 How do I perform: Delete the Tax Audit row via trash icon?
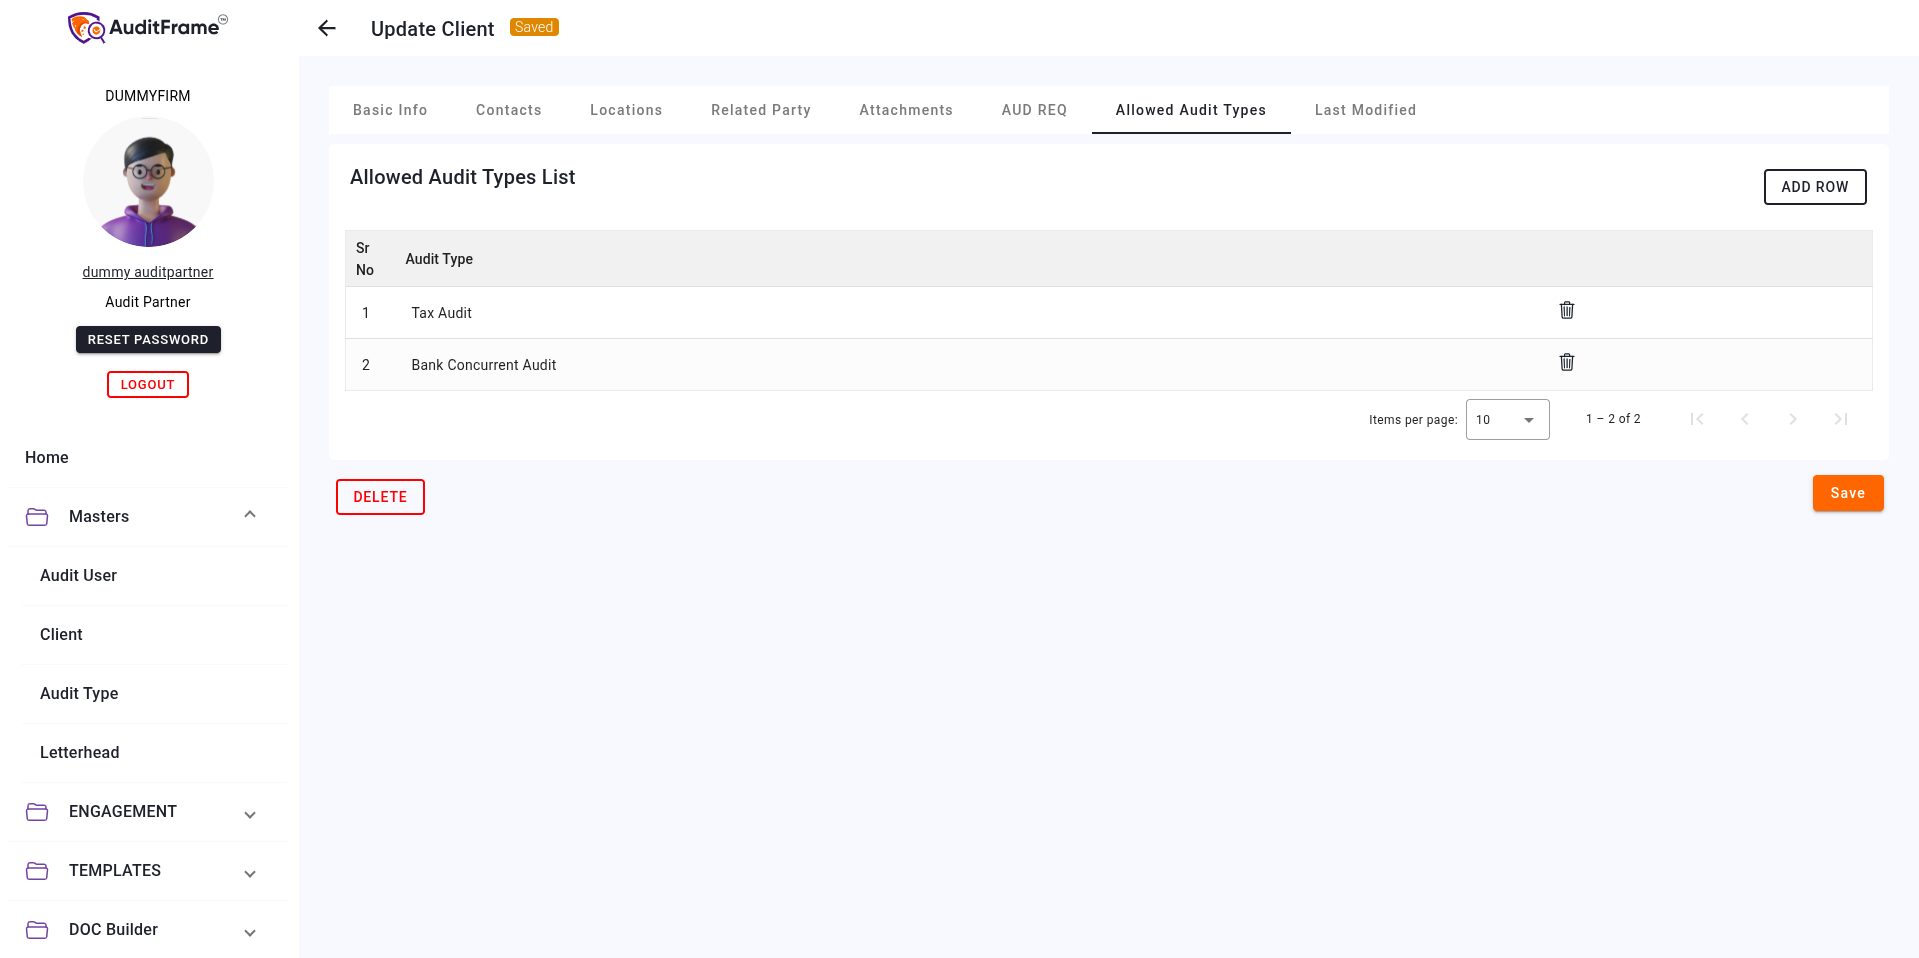[1566, 310]
